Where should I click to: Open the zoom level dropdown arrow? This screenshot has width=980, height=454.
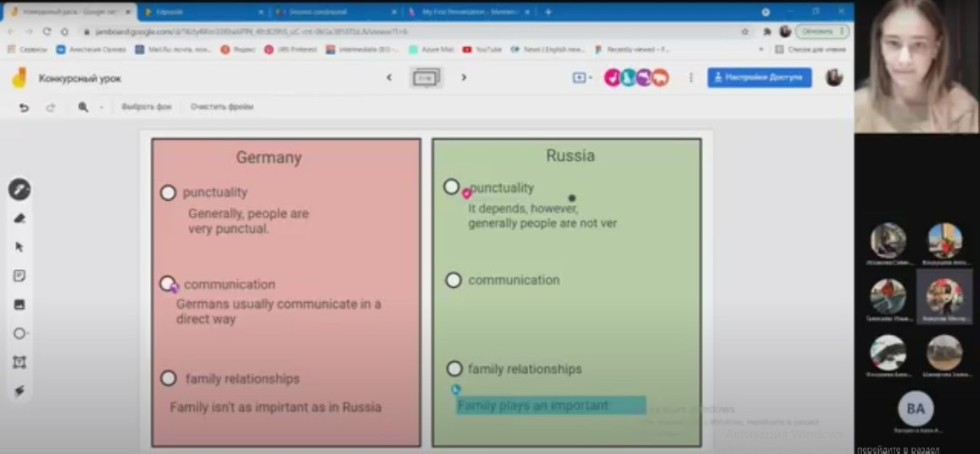(x=101, y=108)
